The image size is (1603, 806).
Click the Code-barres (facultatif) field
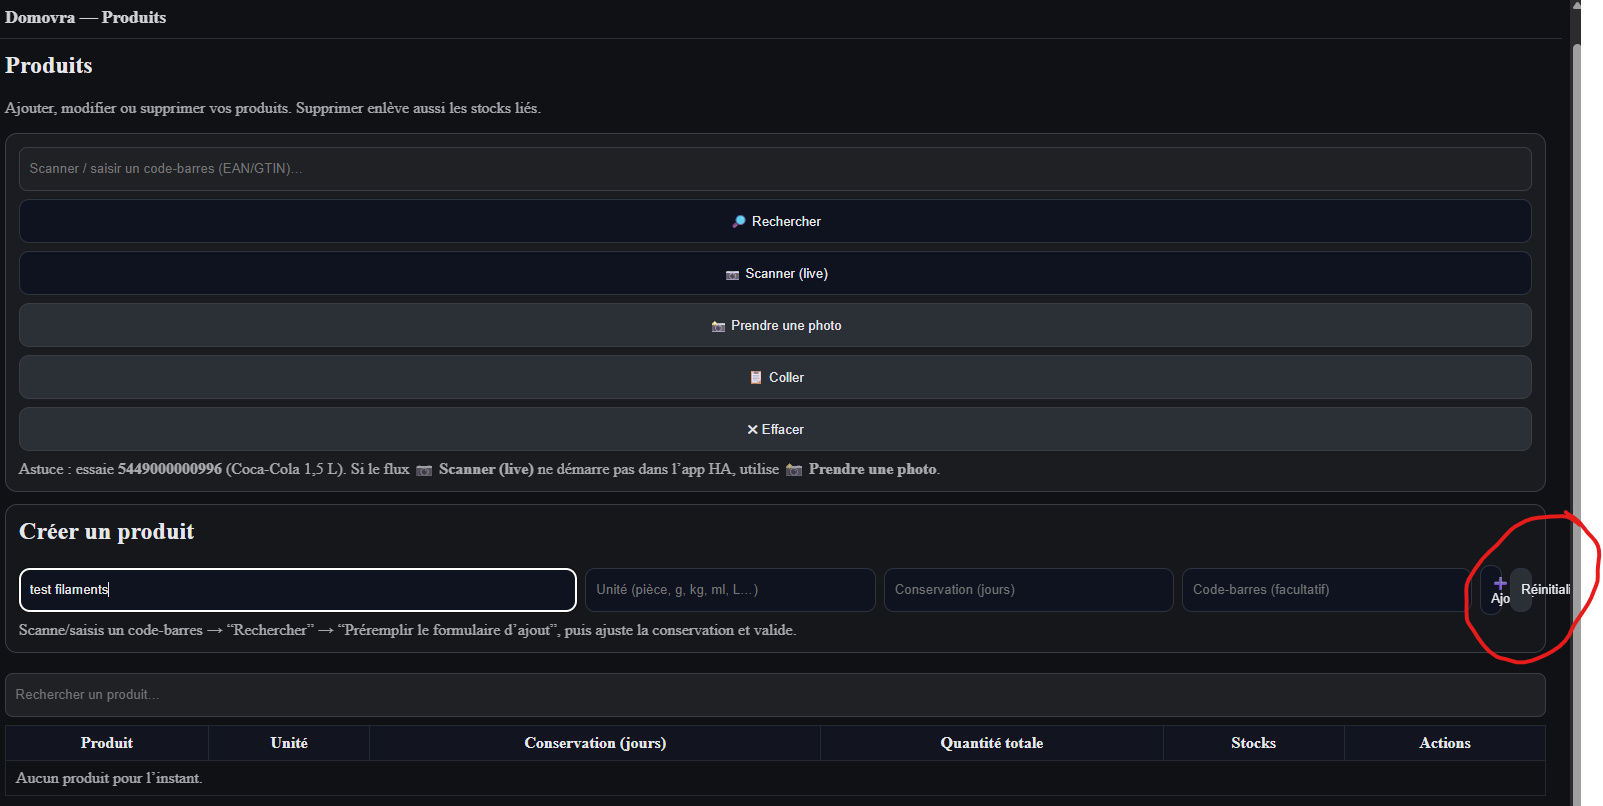click(1324, 590)
